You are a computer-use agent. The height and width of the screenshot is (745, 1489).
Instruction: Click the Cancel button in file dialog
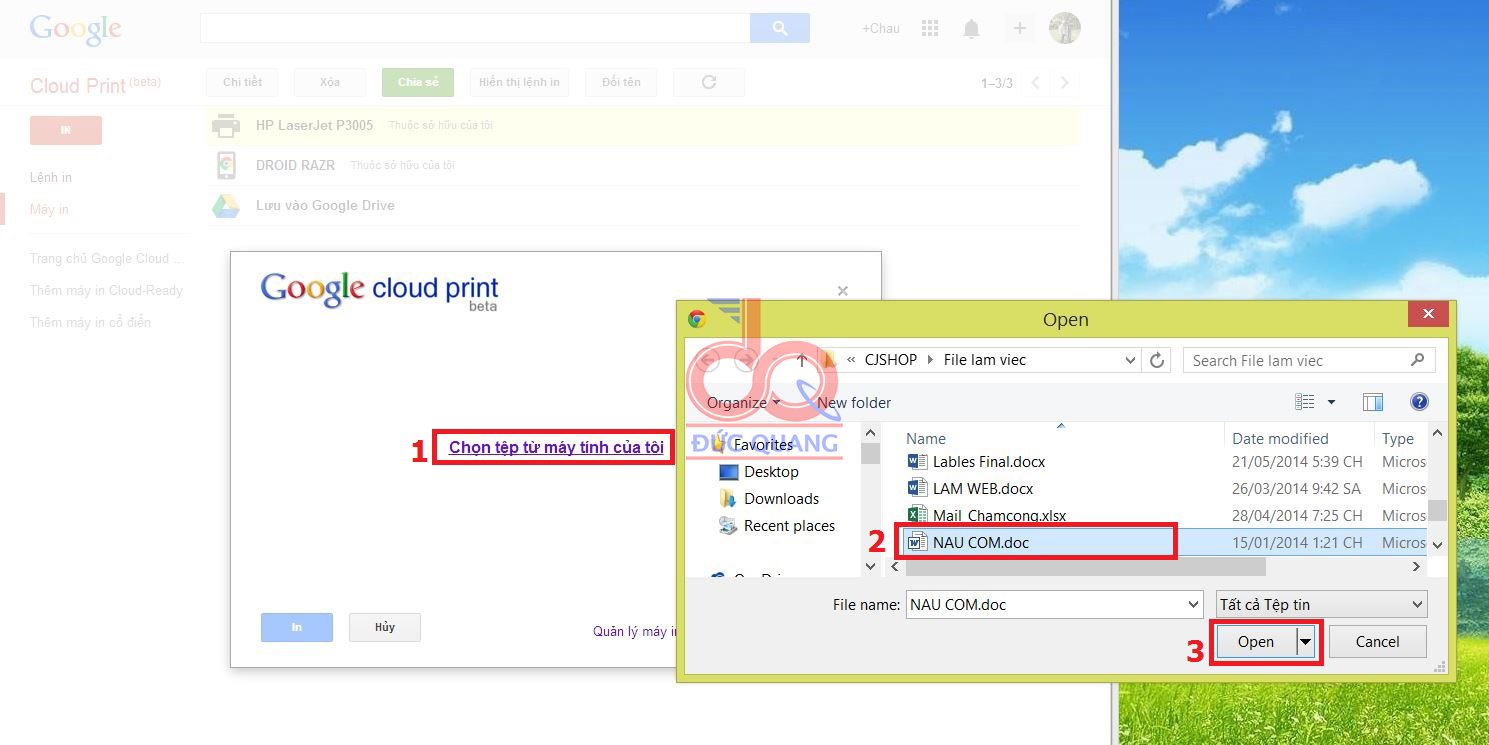tap(1378, 642)
